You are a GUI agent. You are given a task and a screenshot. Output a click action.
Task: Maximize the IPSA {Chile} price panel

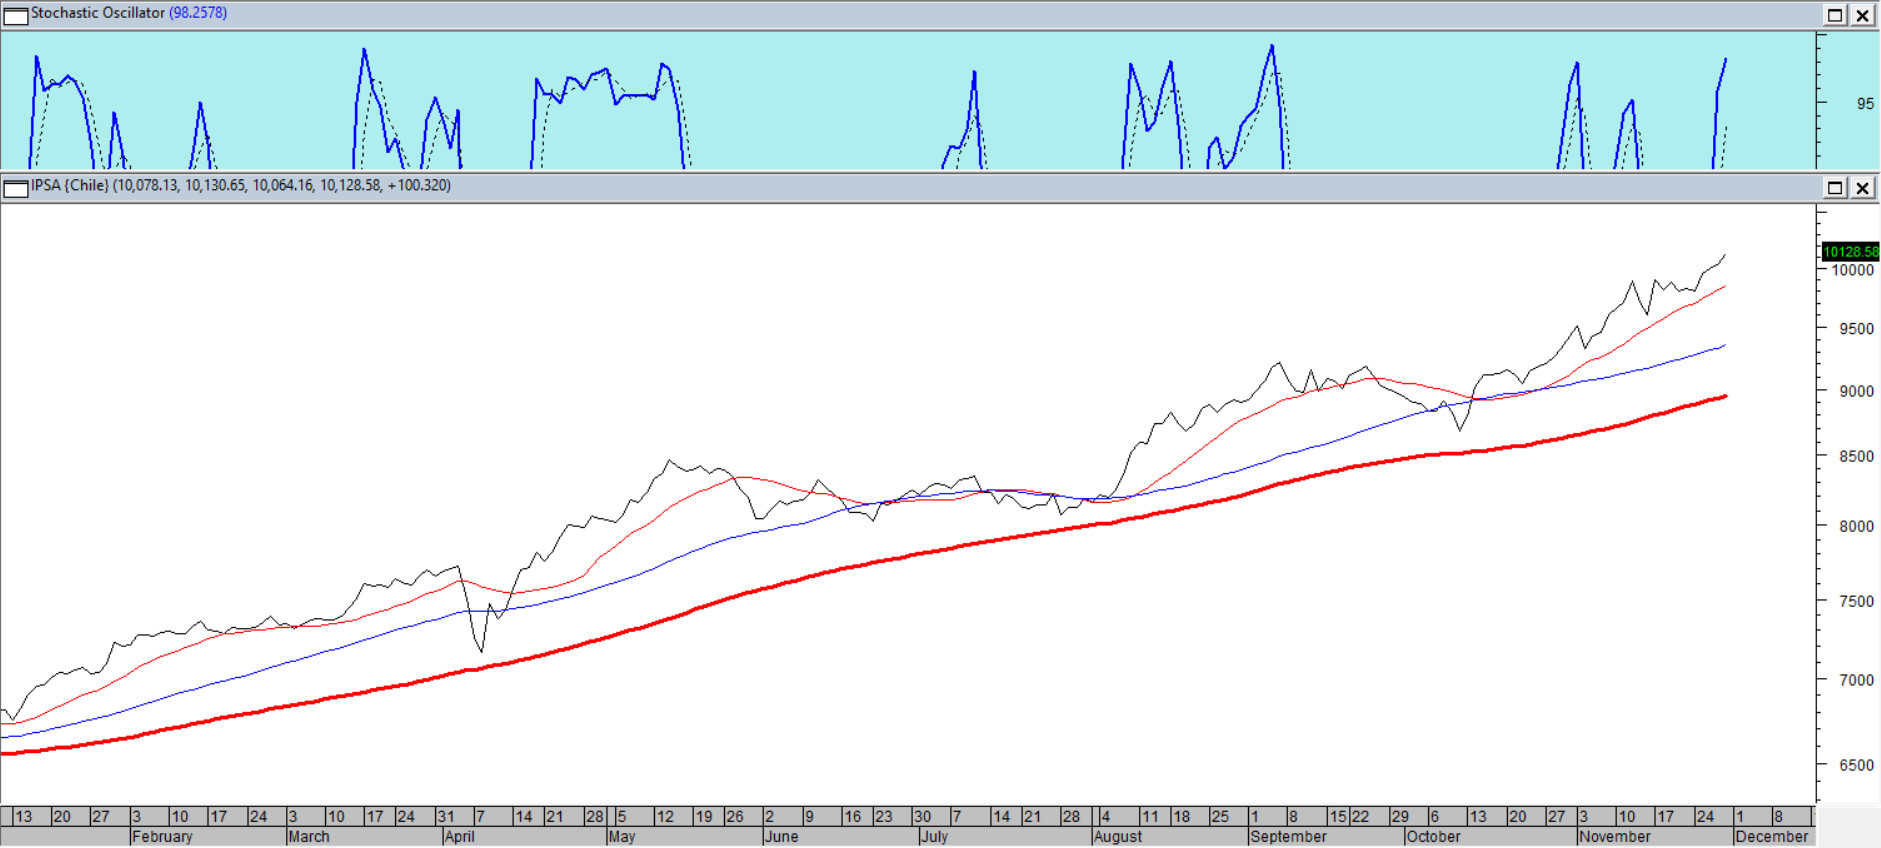pos(1835,188)
